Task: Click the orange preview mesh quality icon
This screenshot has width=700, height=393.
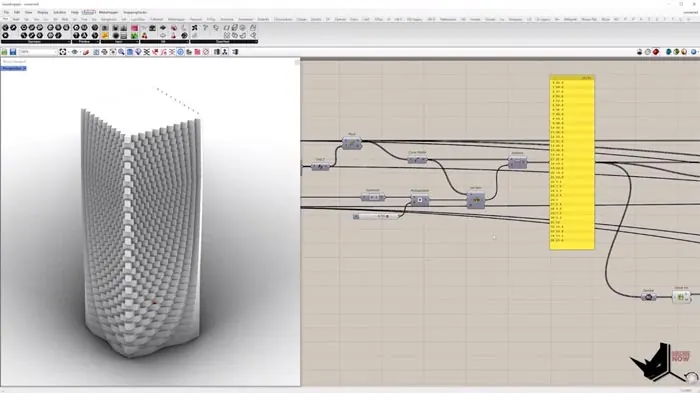Action: pyautogui.click(x=684, y=52)
